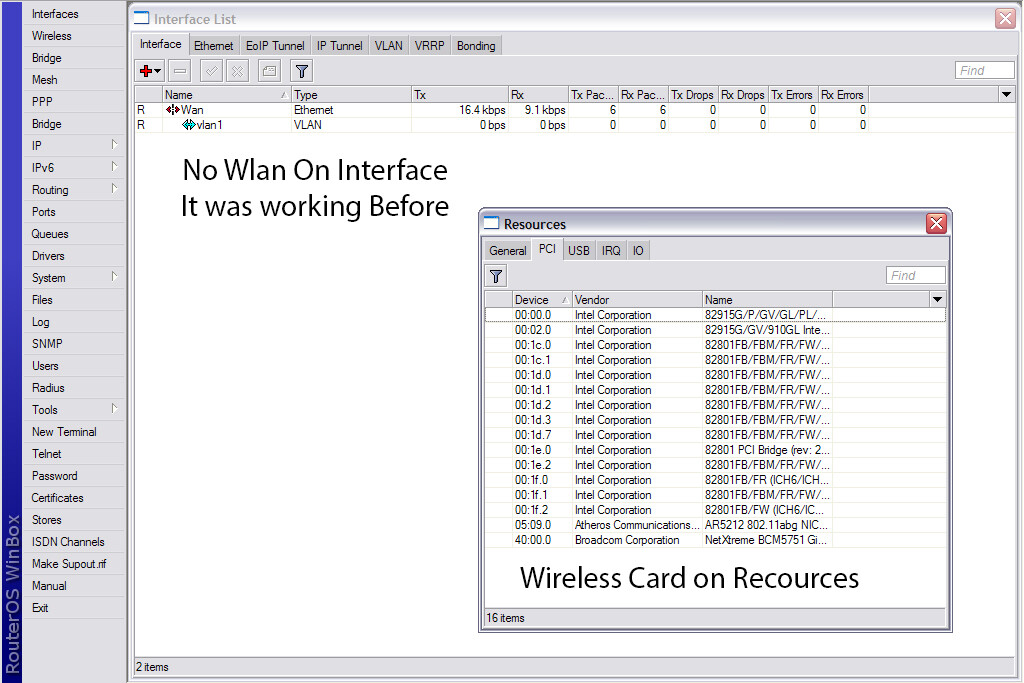1024x683 pixels.
Task: Expand the System submenu
Action: tap(74, 278)
